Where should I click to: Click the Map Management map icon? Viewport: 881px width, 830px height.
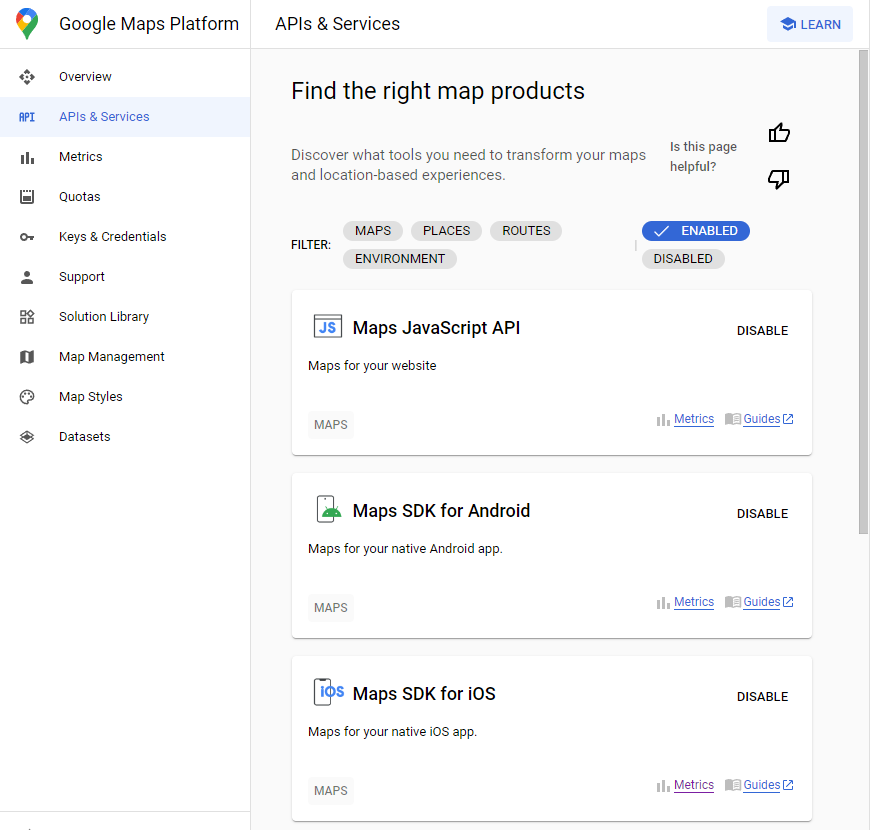[27, 357]
